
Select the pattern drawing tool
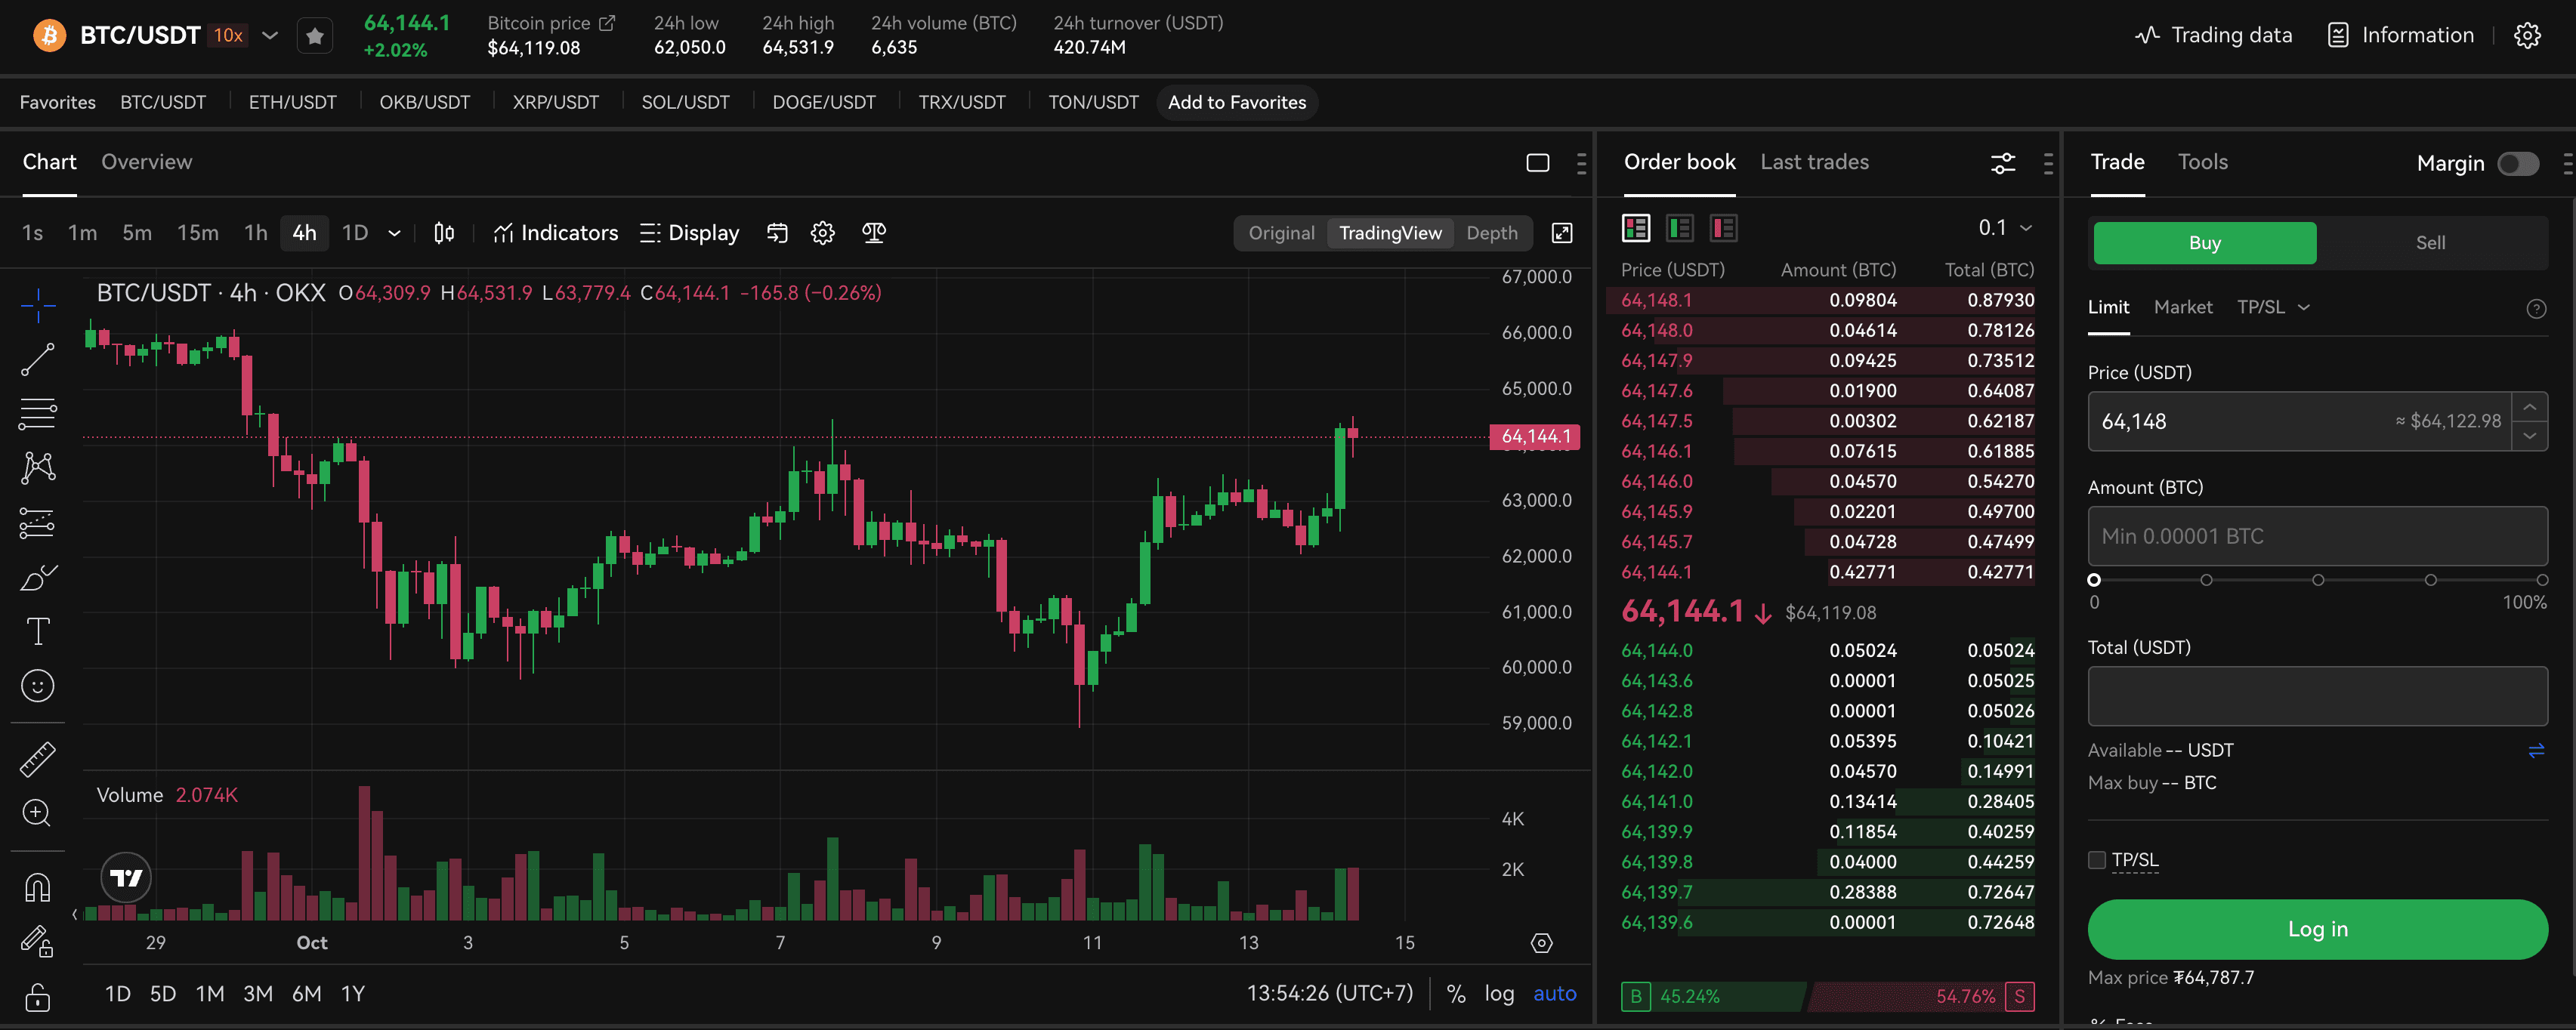coord(38,467)
